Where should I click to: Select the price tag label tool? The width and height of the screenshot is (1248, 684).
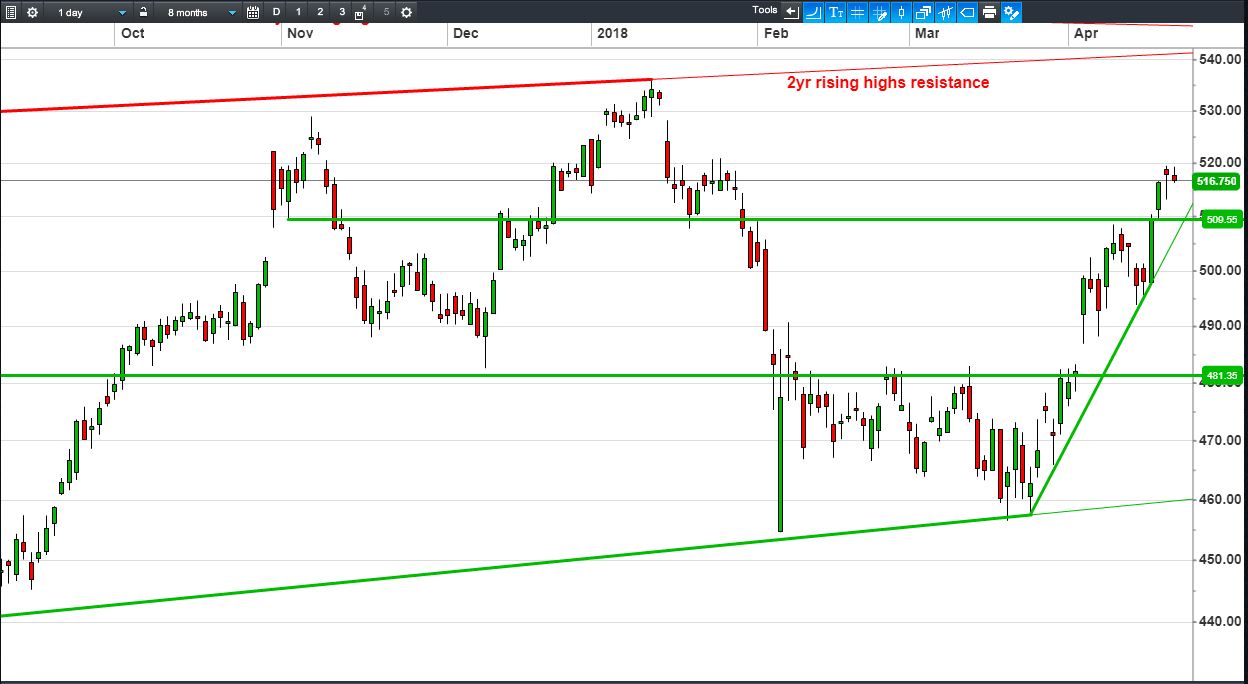pyautogui.click(x=967, y=12)
